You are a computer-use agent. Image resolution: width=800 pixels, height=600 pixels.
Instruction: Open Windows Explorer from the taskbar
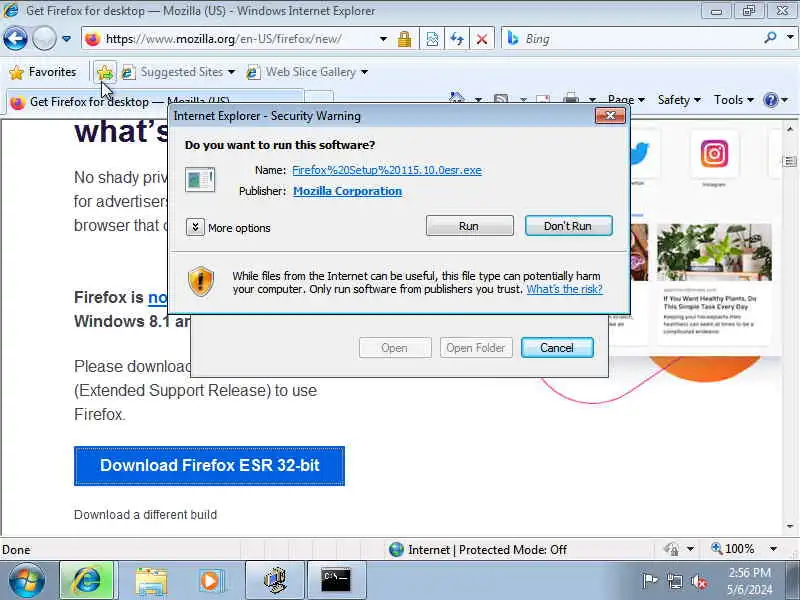[x=151, y=581]
